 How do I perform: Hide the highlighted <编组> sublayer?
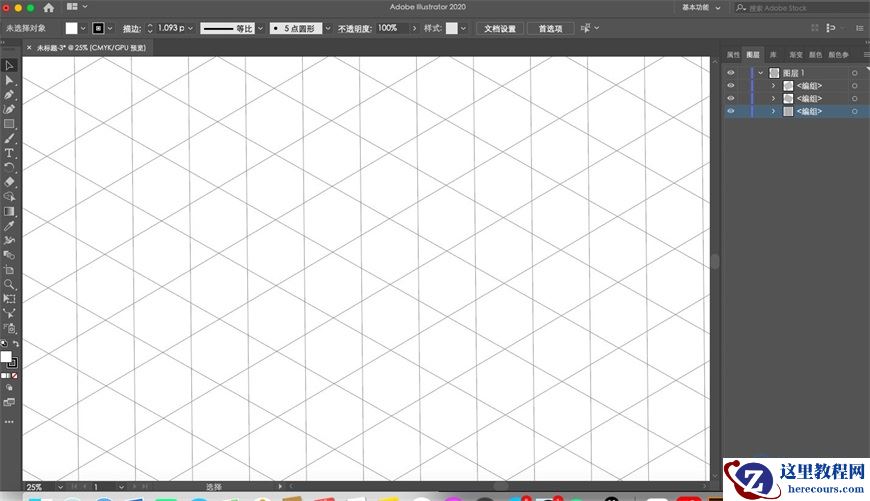tap(731, 111)
